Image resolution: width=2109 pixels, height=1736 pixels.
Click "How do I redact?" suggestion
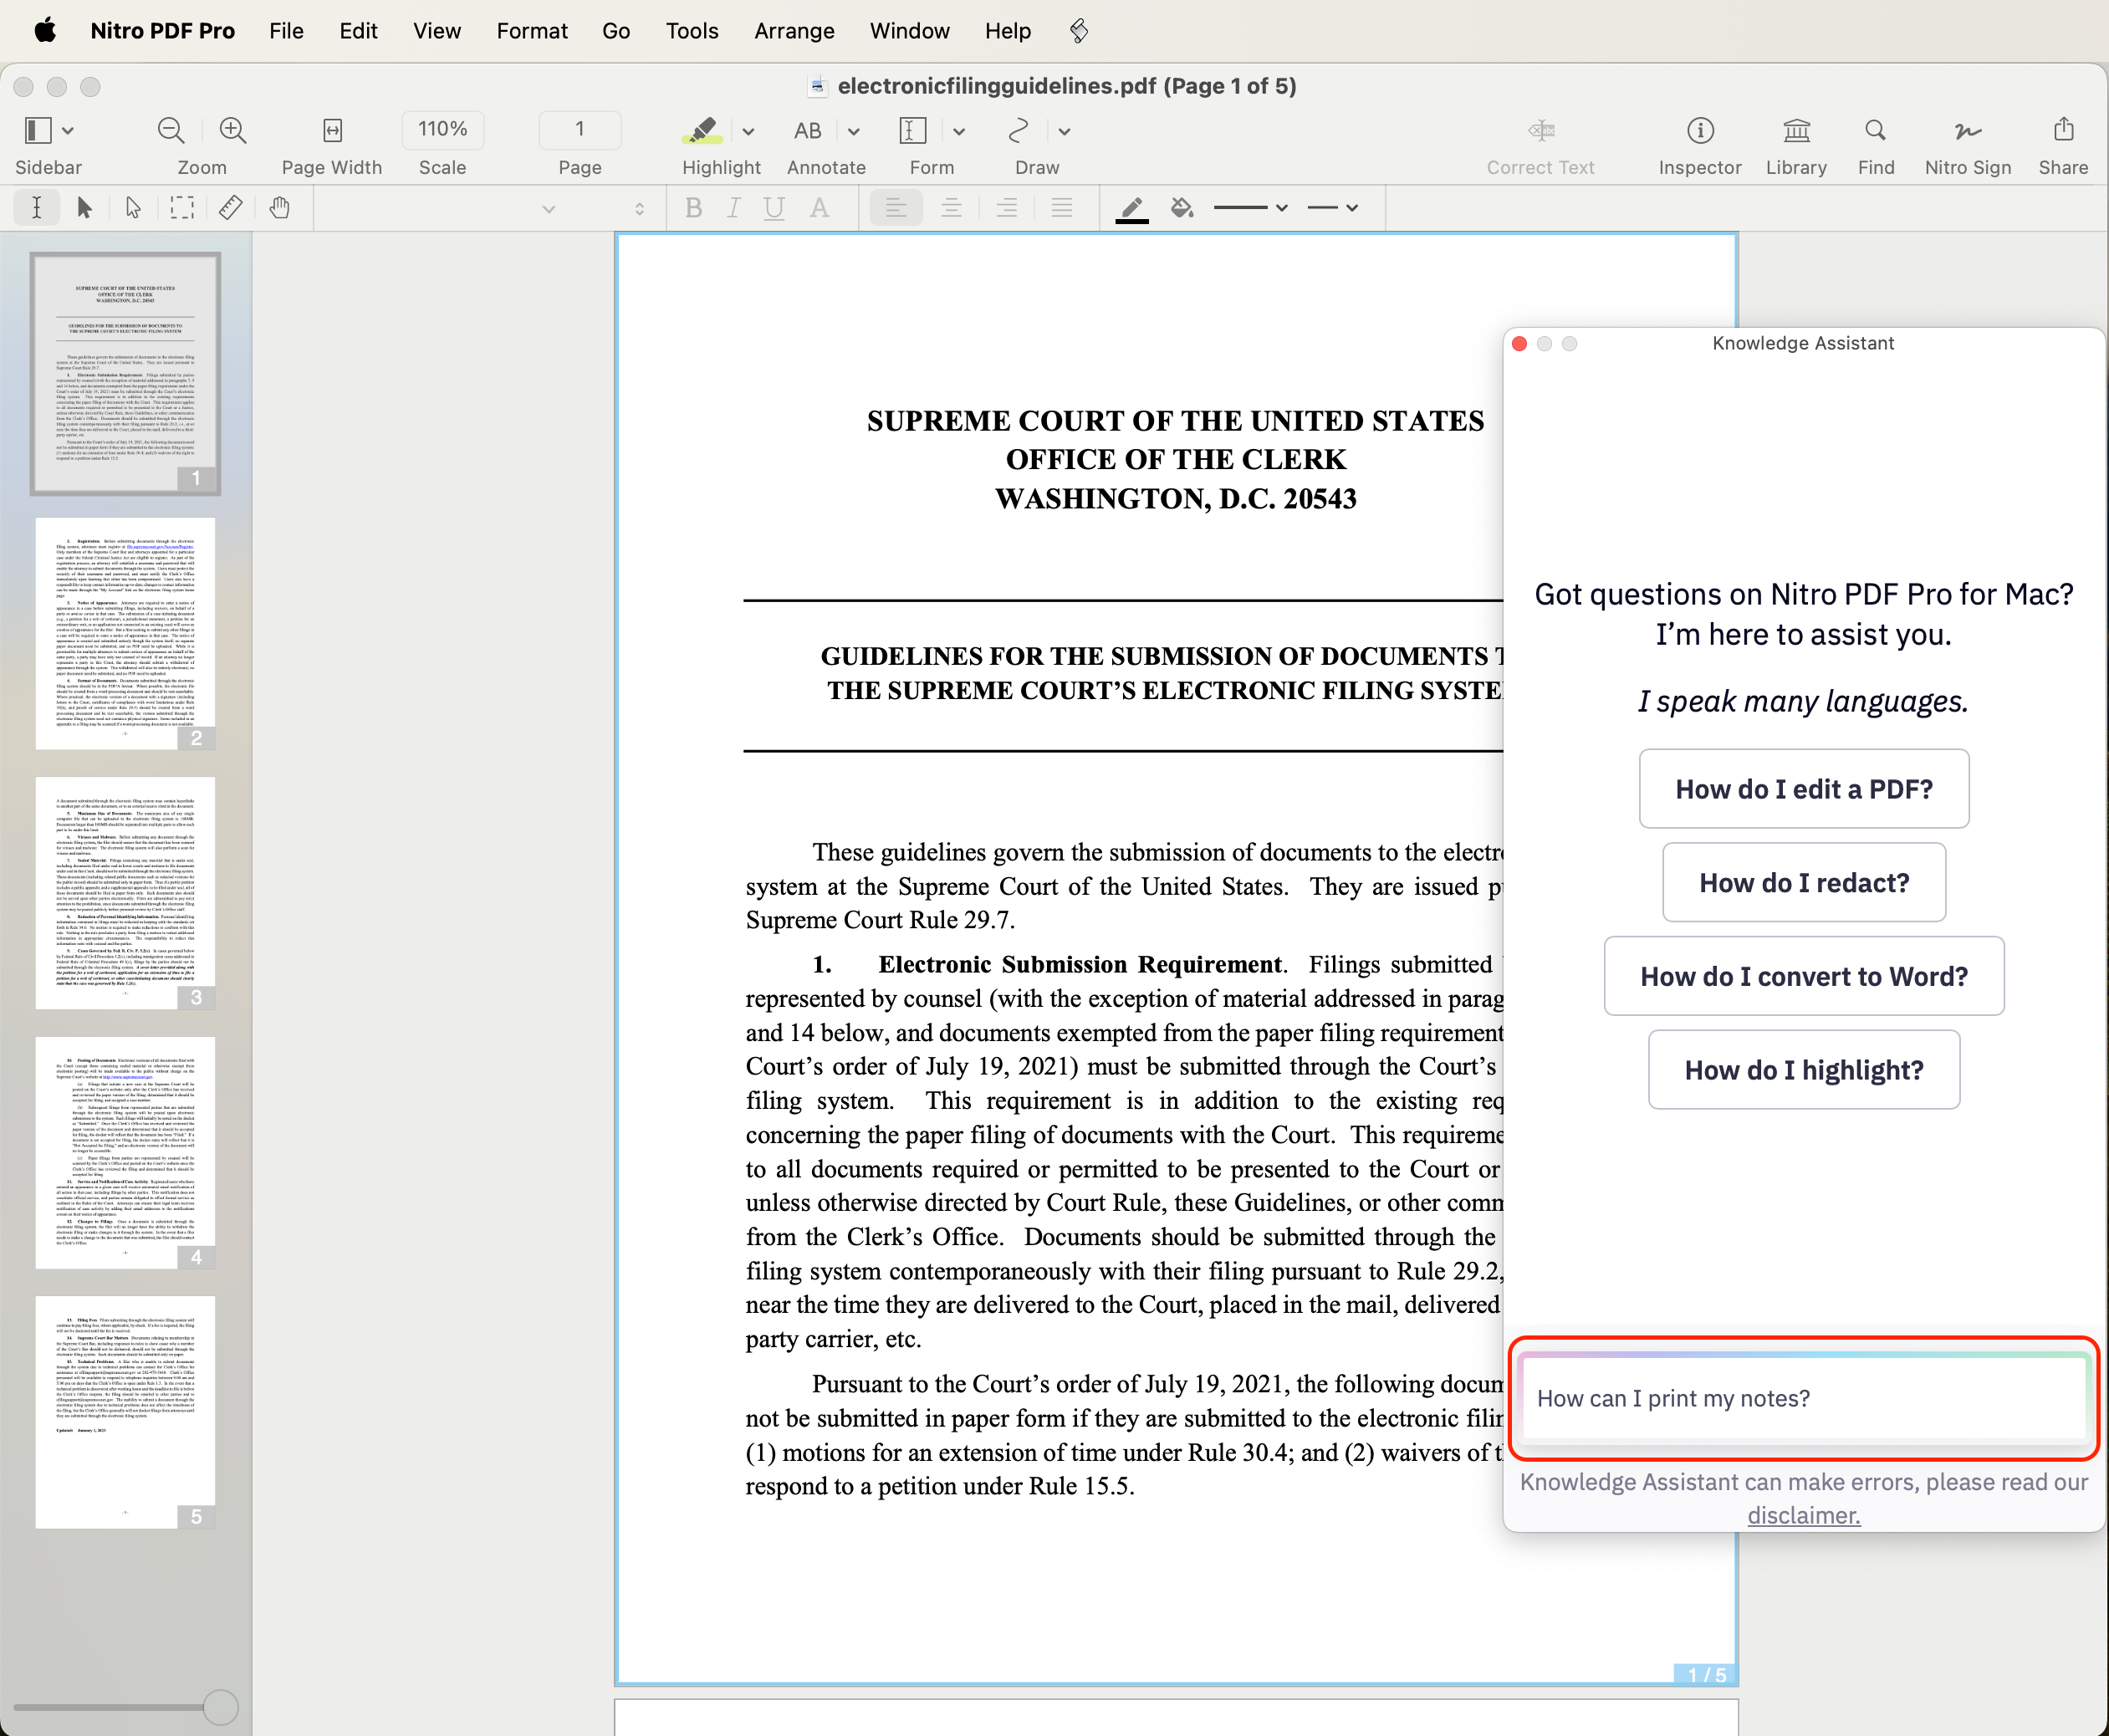(x=1803, y=882)
